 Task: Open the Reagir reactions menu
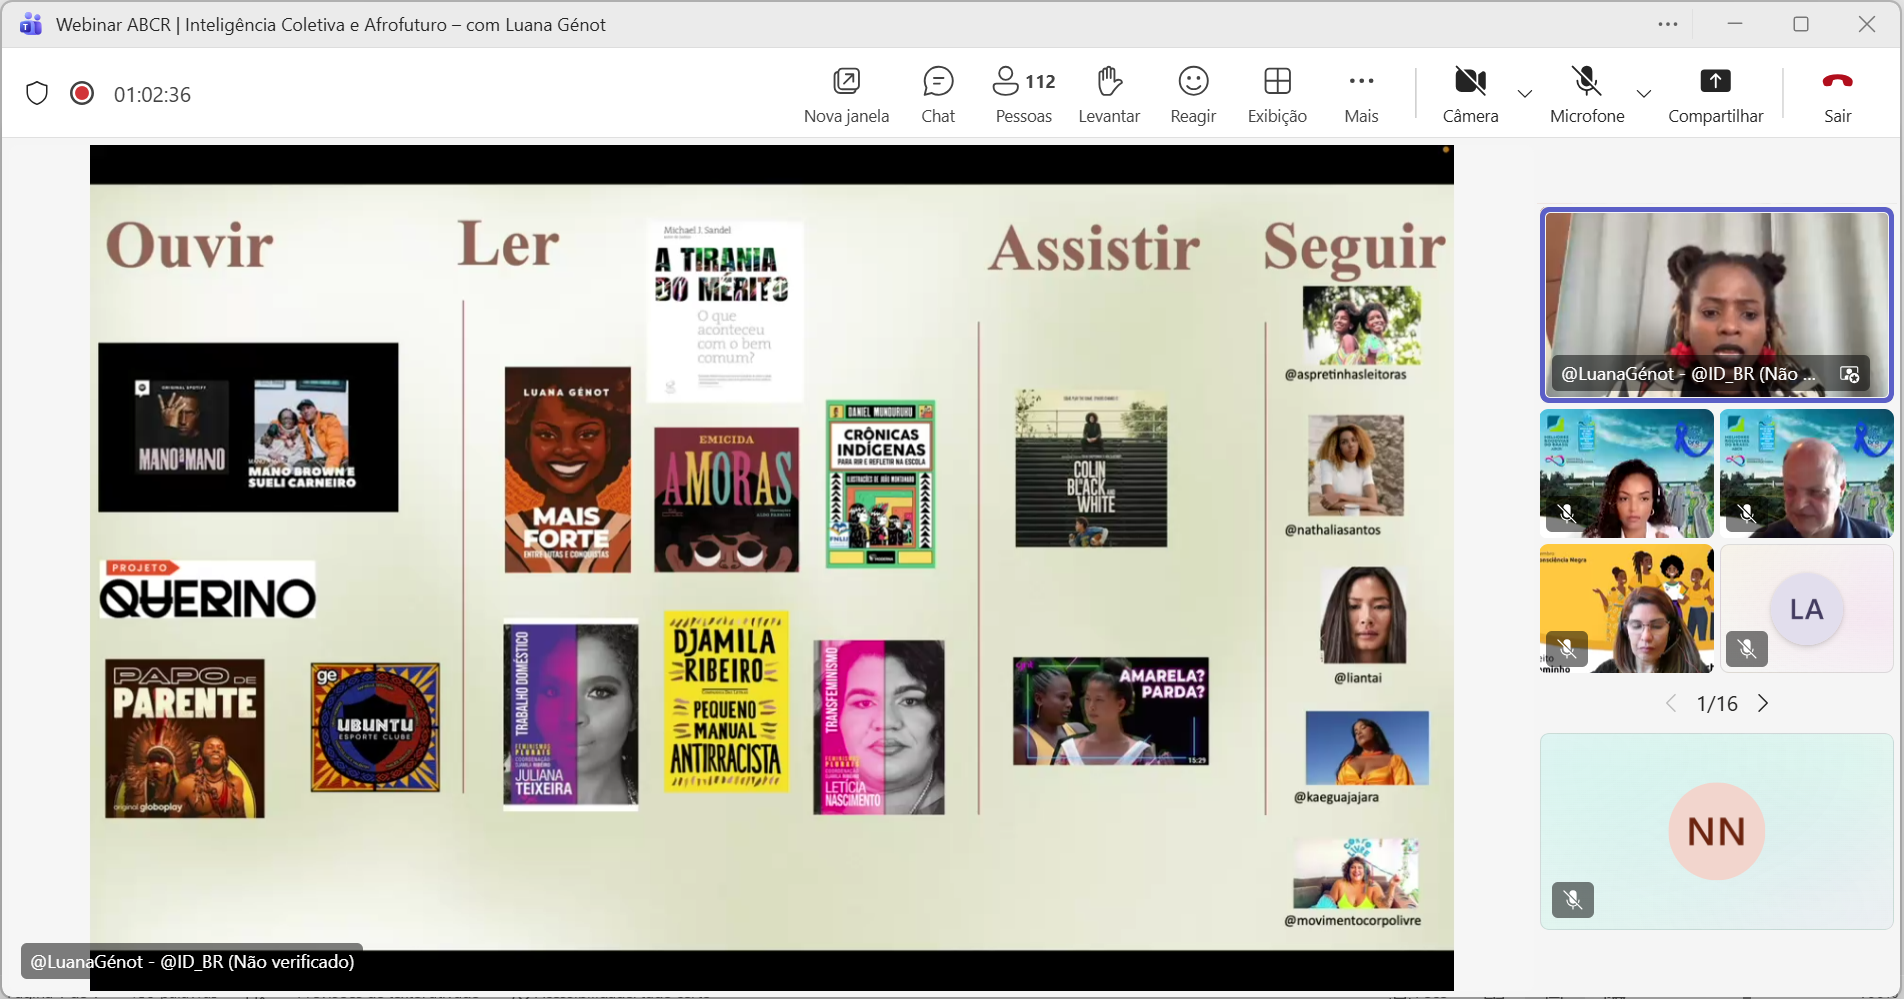click(x=1193, y=95)
